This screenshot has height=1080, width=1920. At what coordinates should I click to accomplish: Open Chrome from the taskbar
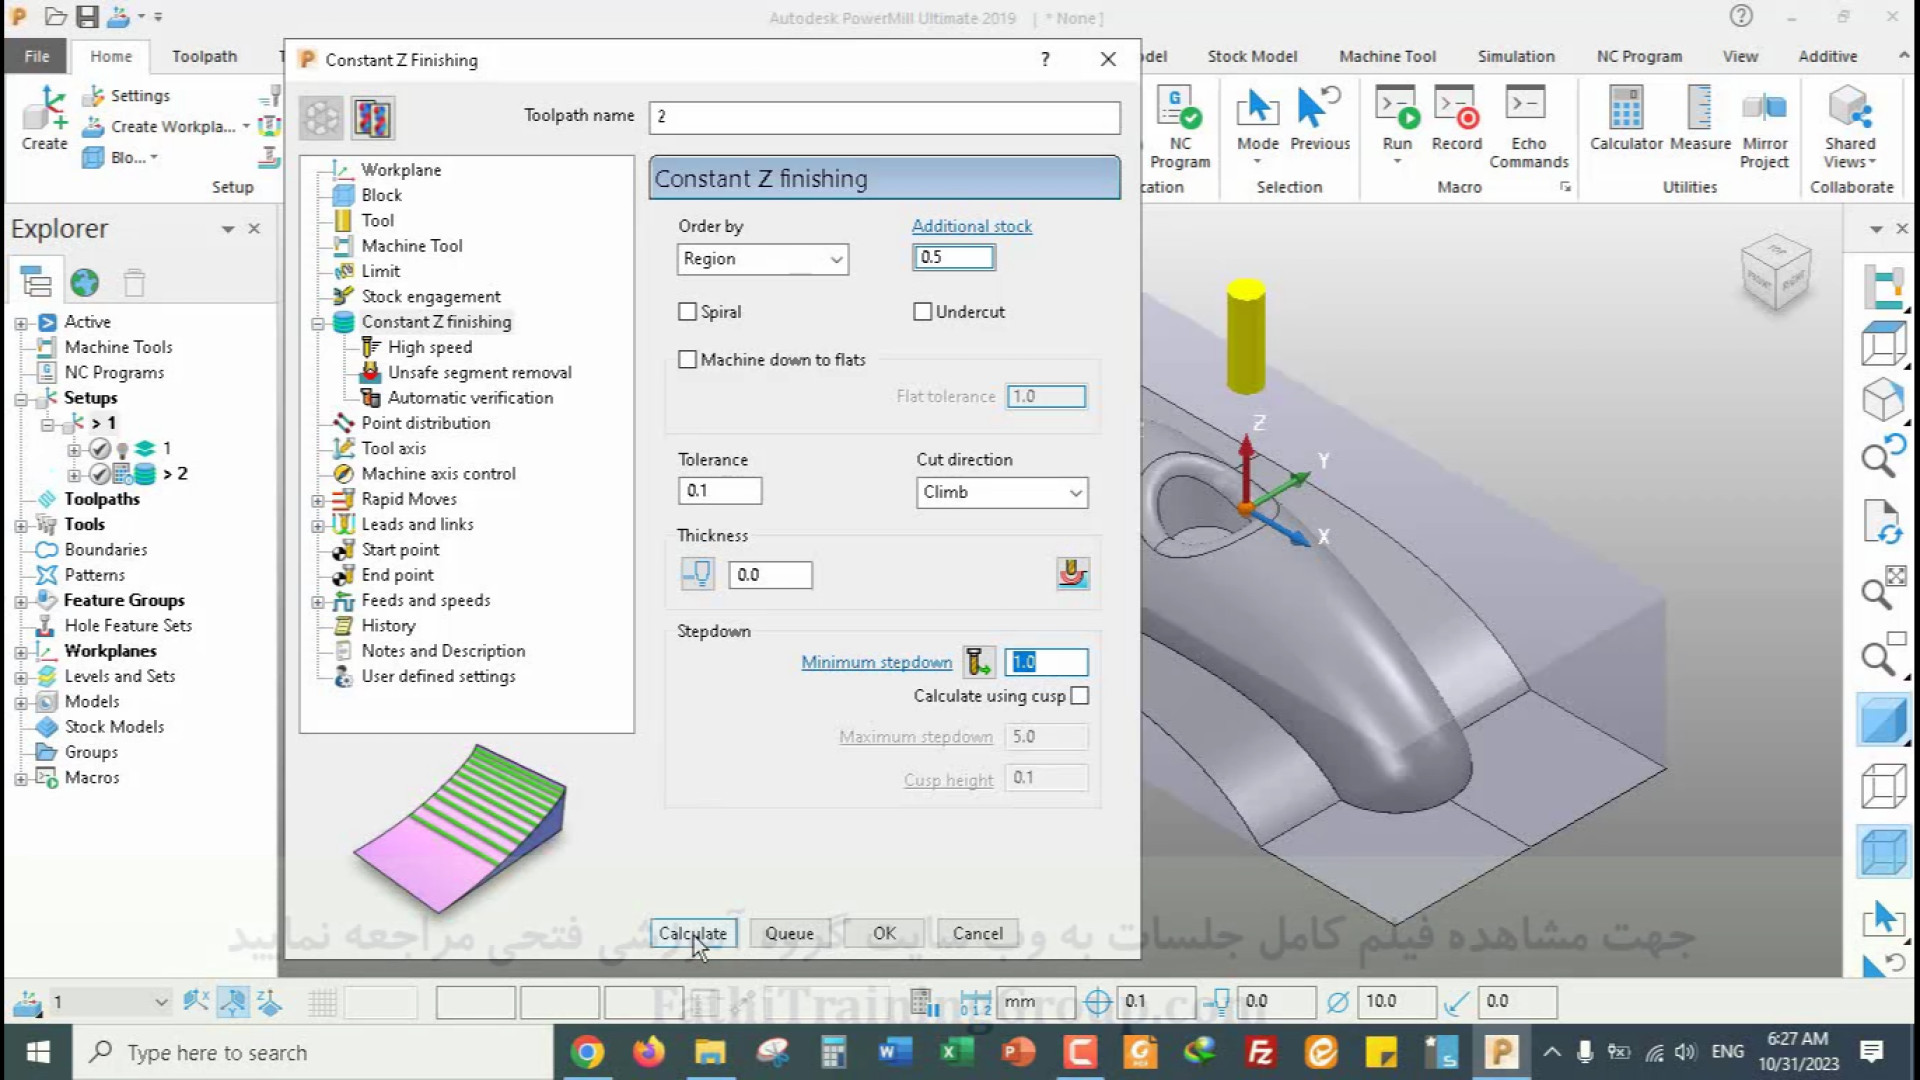click(x=588, y=1052)
